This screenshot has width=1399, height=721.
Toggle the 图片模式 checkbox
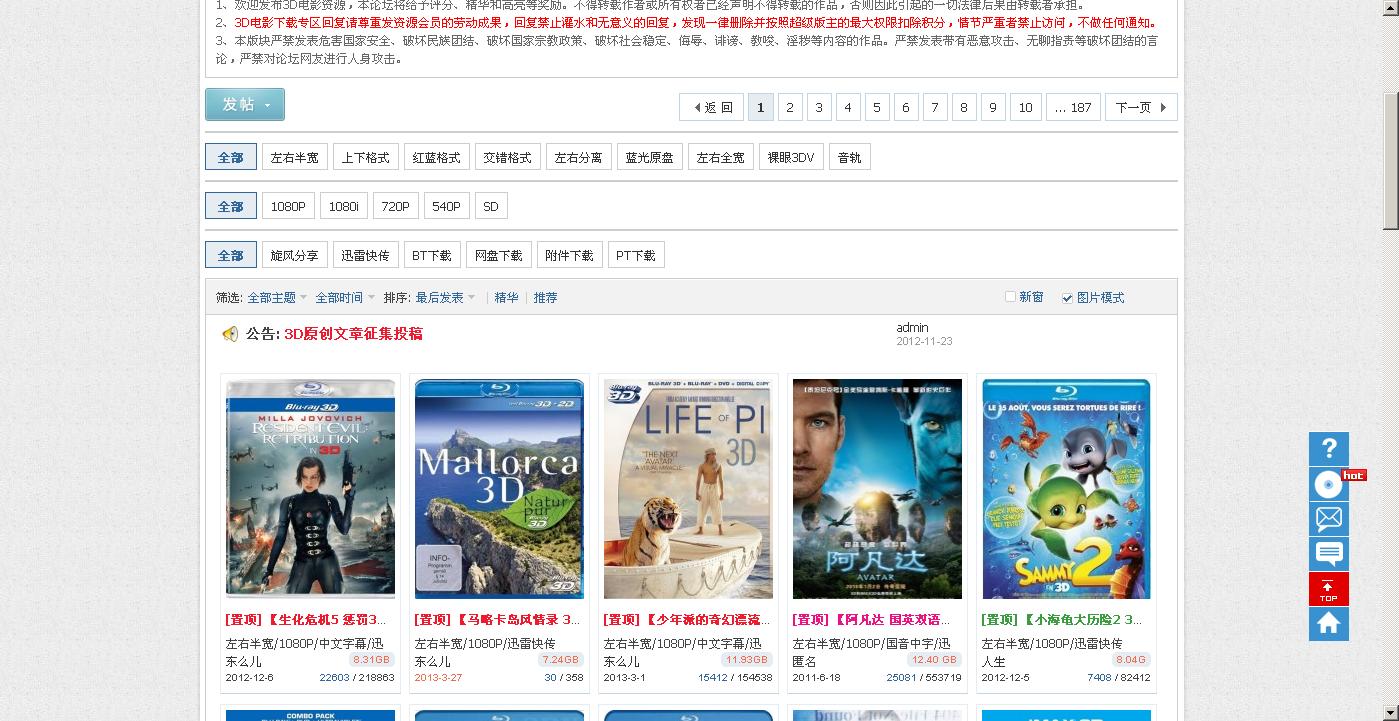[1067, 298]
